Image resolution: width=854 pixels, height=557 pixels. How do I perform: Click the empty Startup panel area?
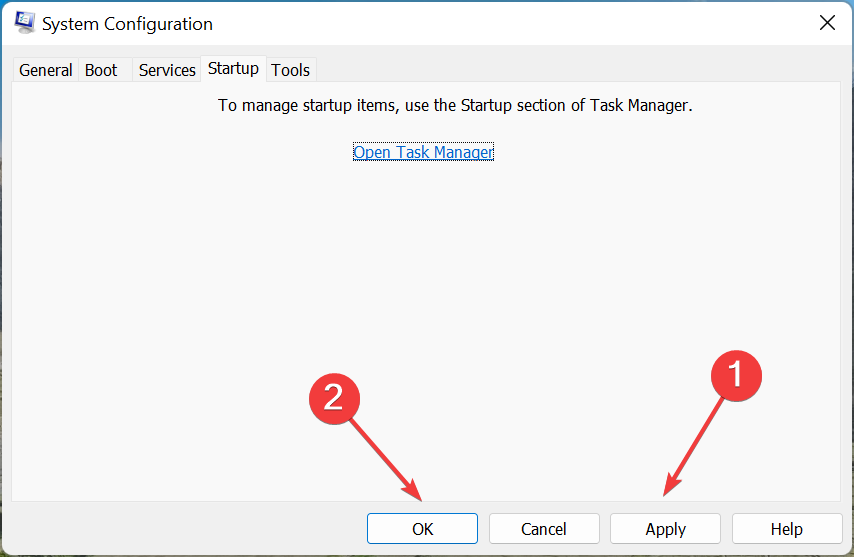pos(425,272)
